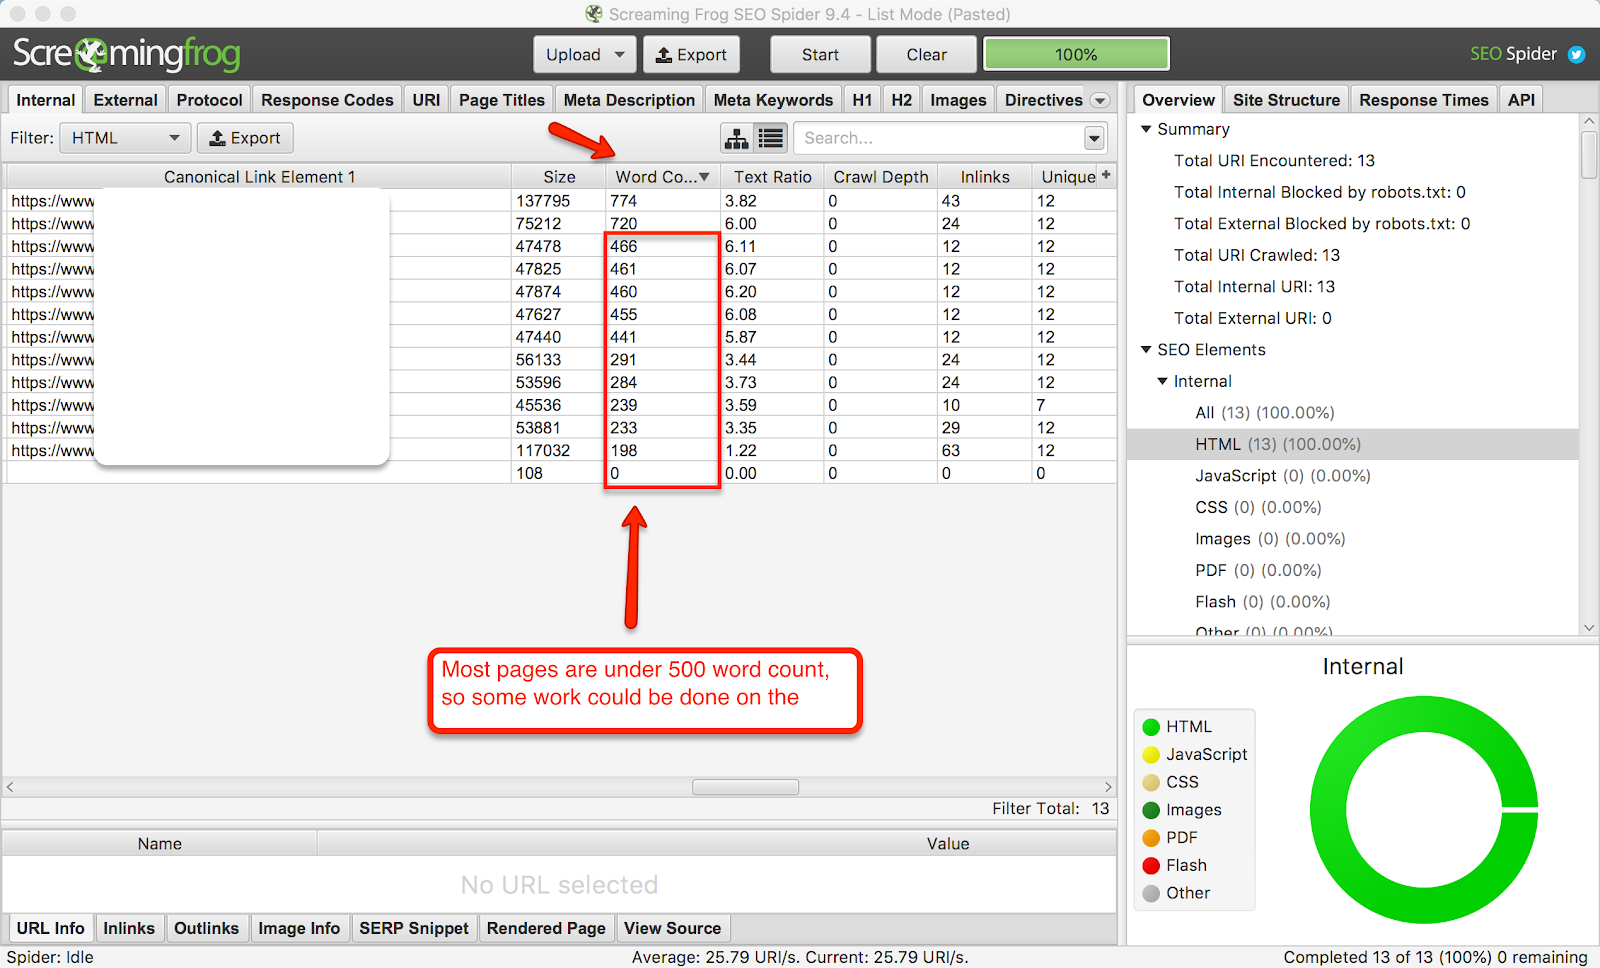
Task: Open the Rendered Page bottom tab
Action: 546,928
